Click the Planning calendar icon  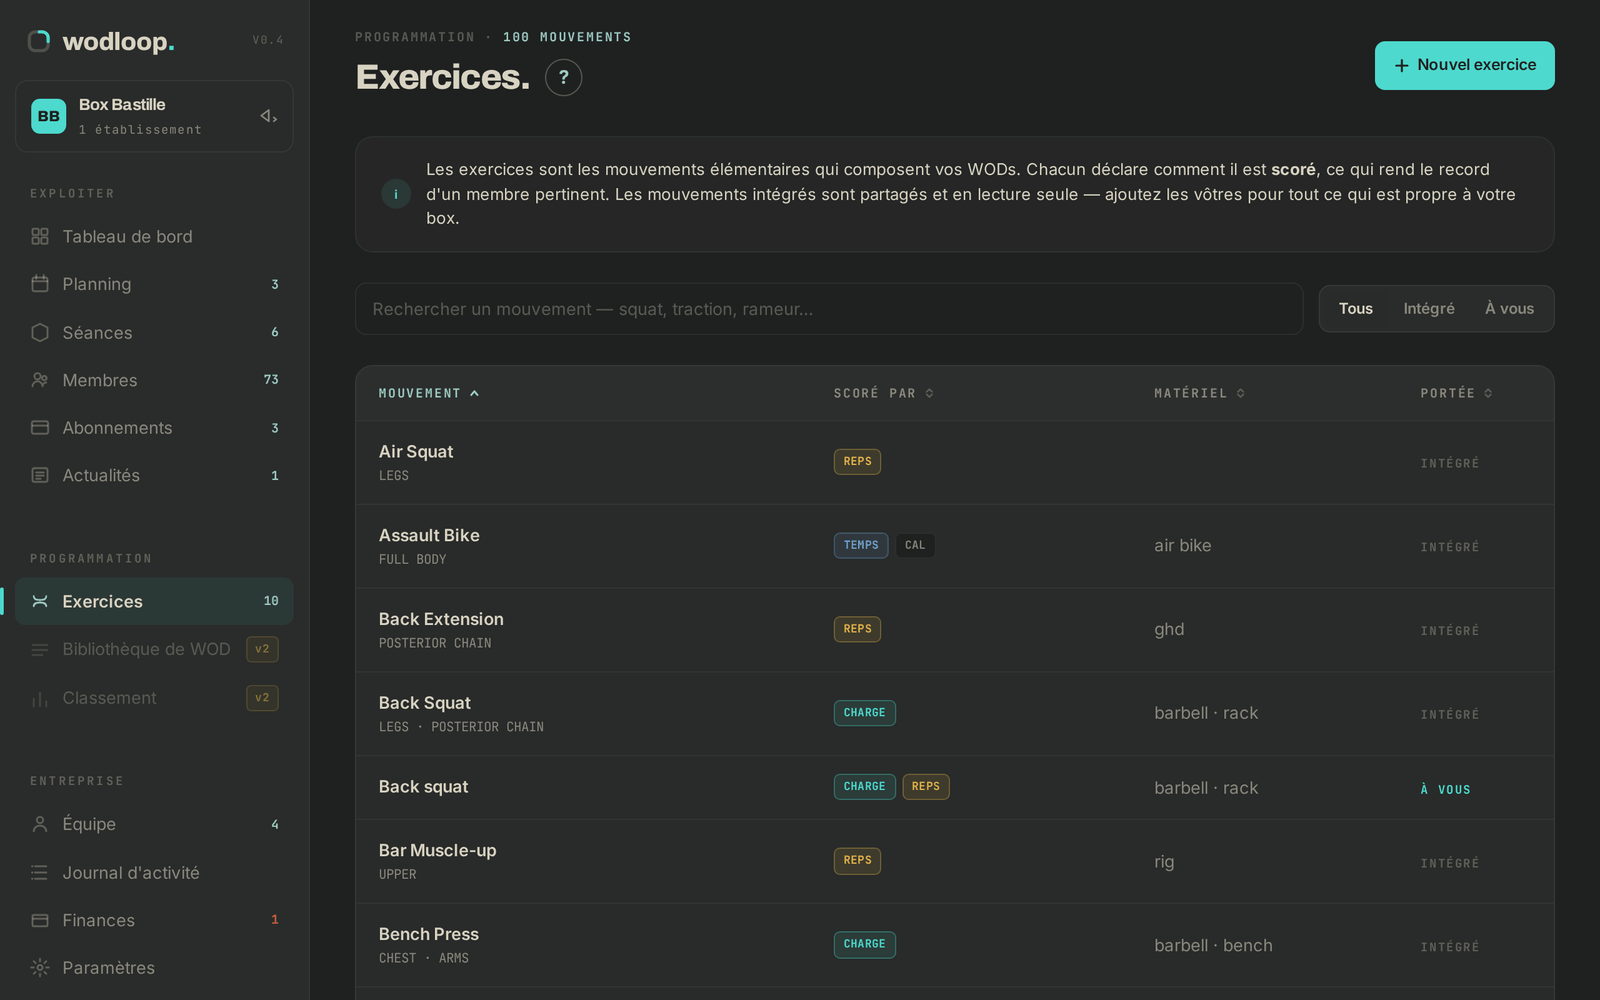(x=40, y=284)
